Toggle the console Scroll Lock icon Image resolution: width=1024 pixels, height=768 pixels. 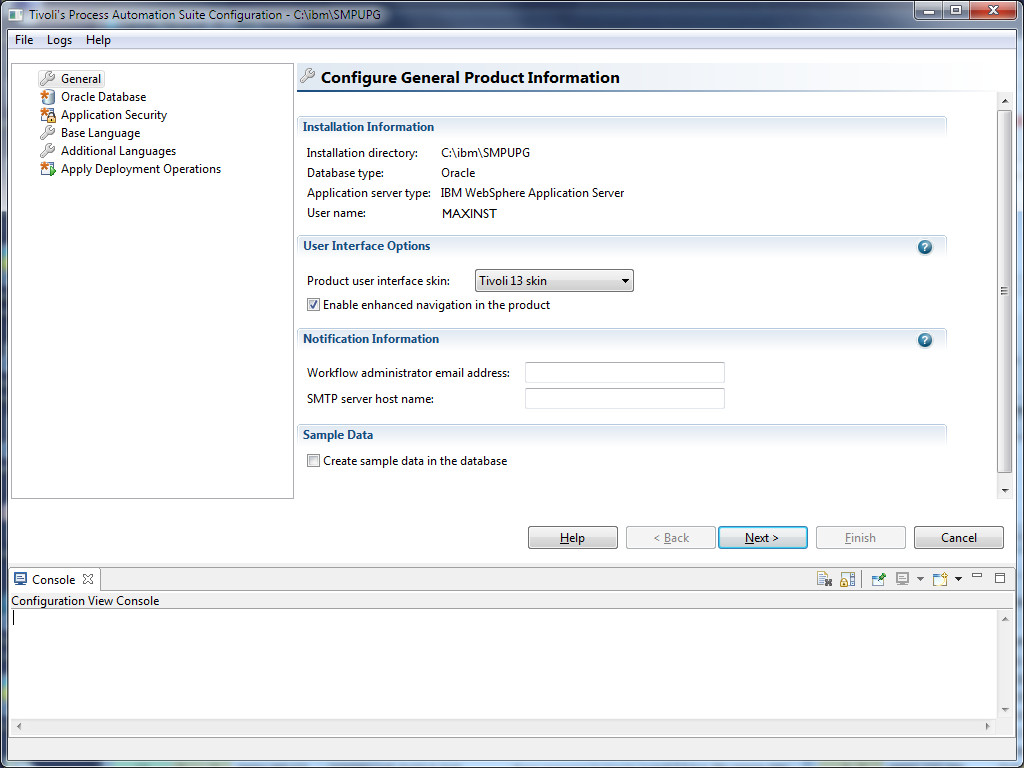coord(847,579)
